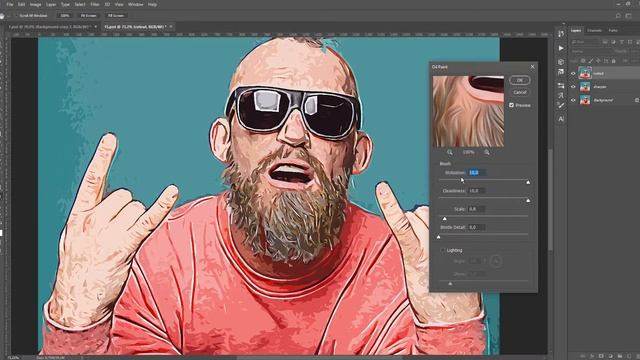
Task: Open the Filter menu
Action: point(95,4)
